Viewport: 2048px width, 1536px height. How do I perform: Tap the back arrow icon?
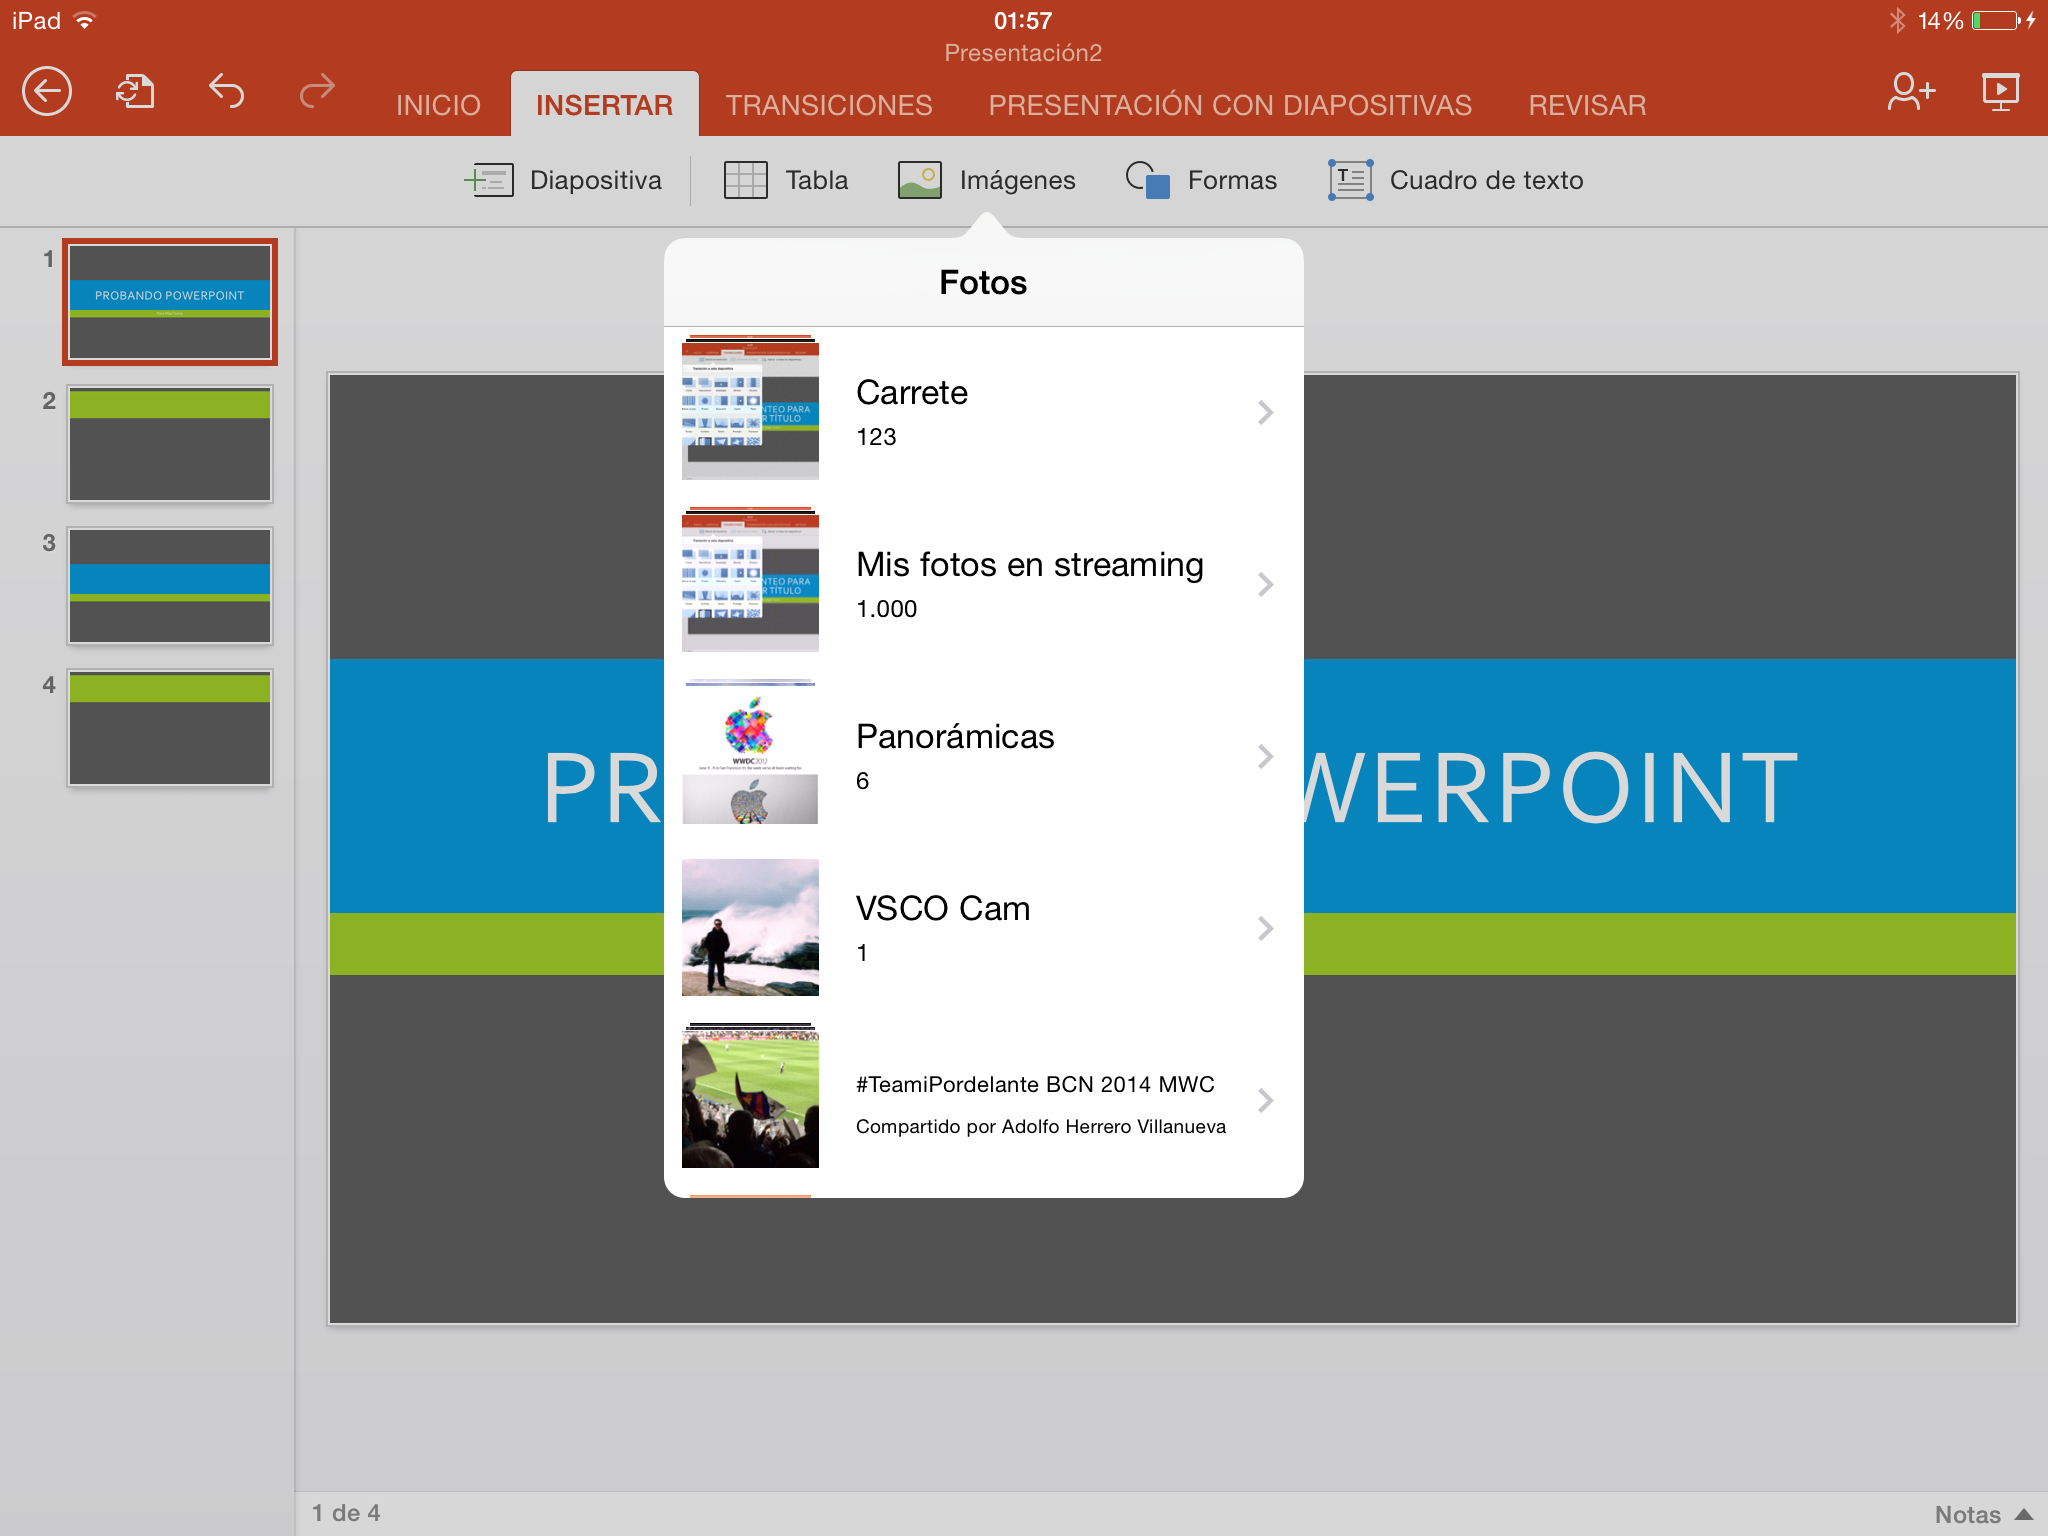coord(47,92)
